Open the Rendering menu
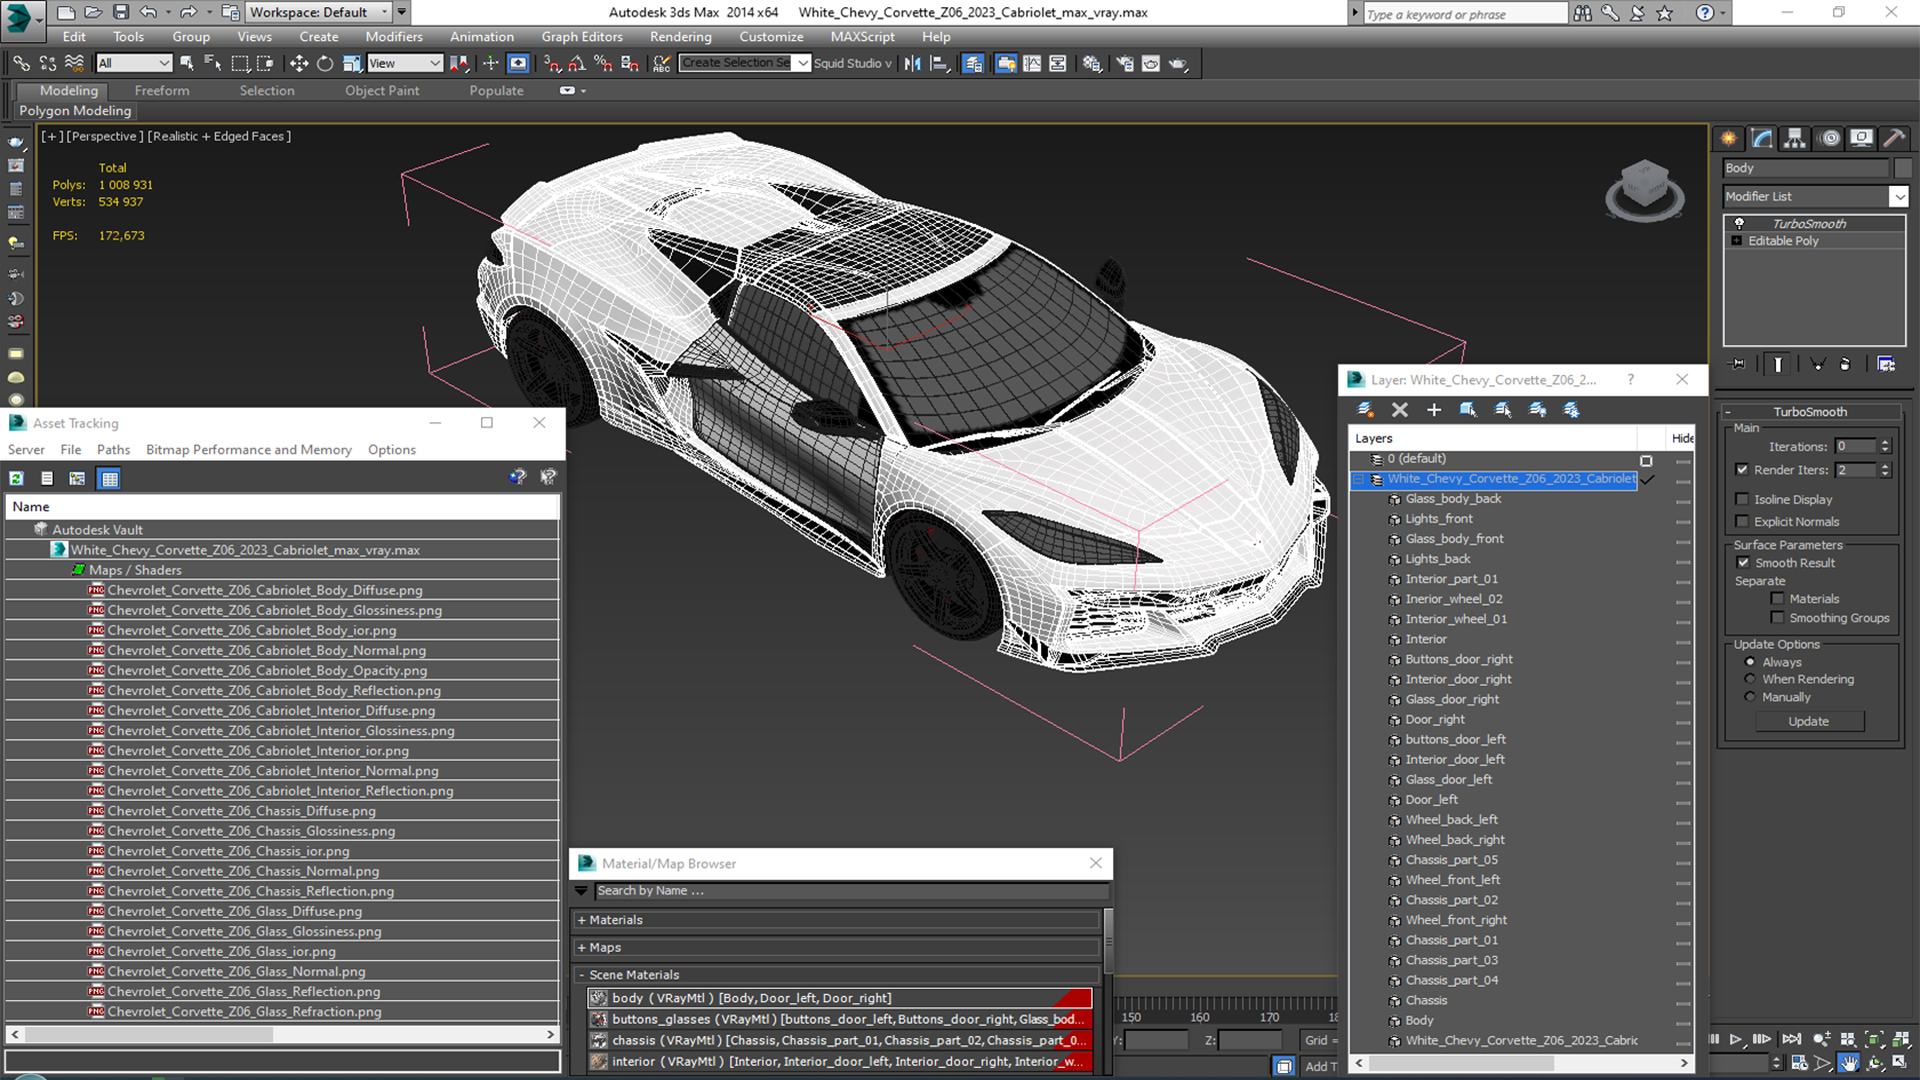 (680, 37)
